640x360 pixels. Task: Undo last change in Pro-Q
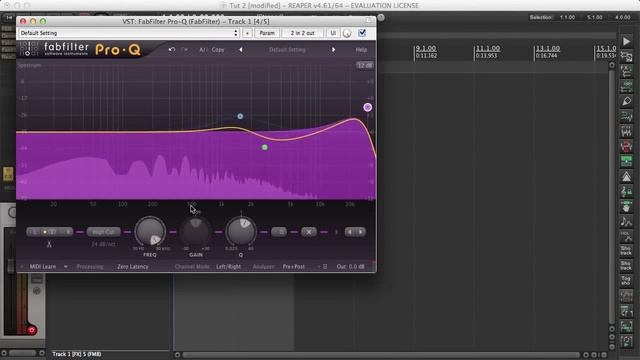click(x=172, y=50)
